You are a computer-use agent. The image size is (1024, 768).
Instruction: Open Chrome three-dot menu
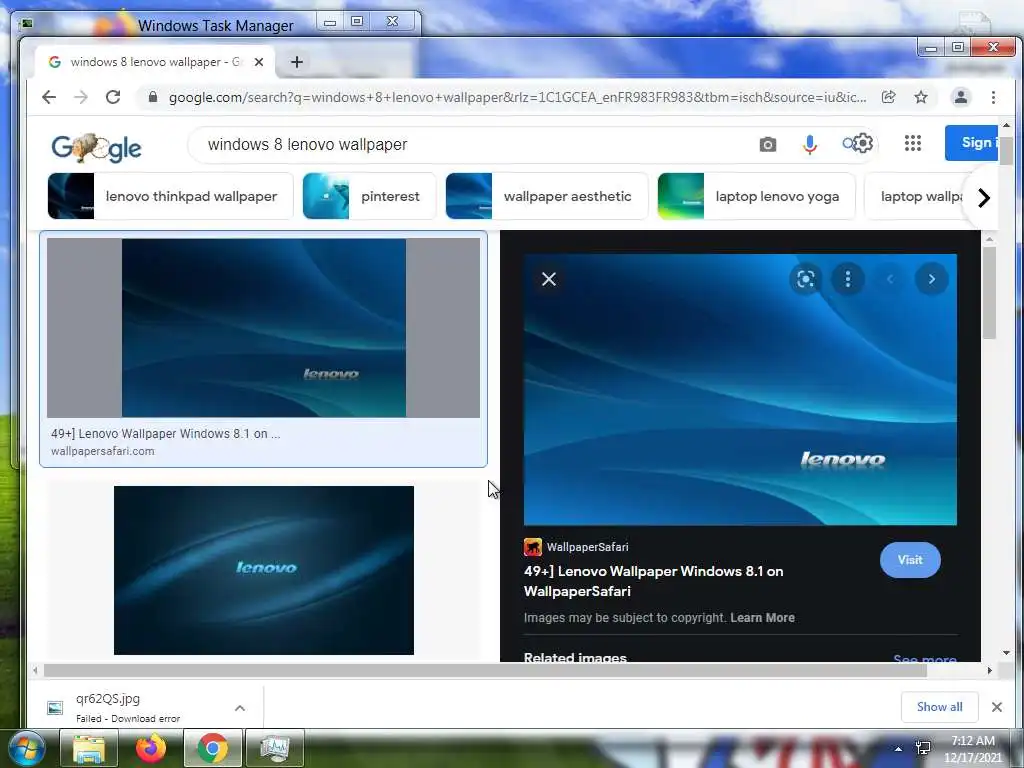pos(993,97)
